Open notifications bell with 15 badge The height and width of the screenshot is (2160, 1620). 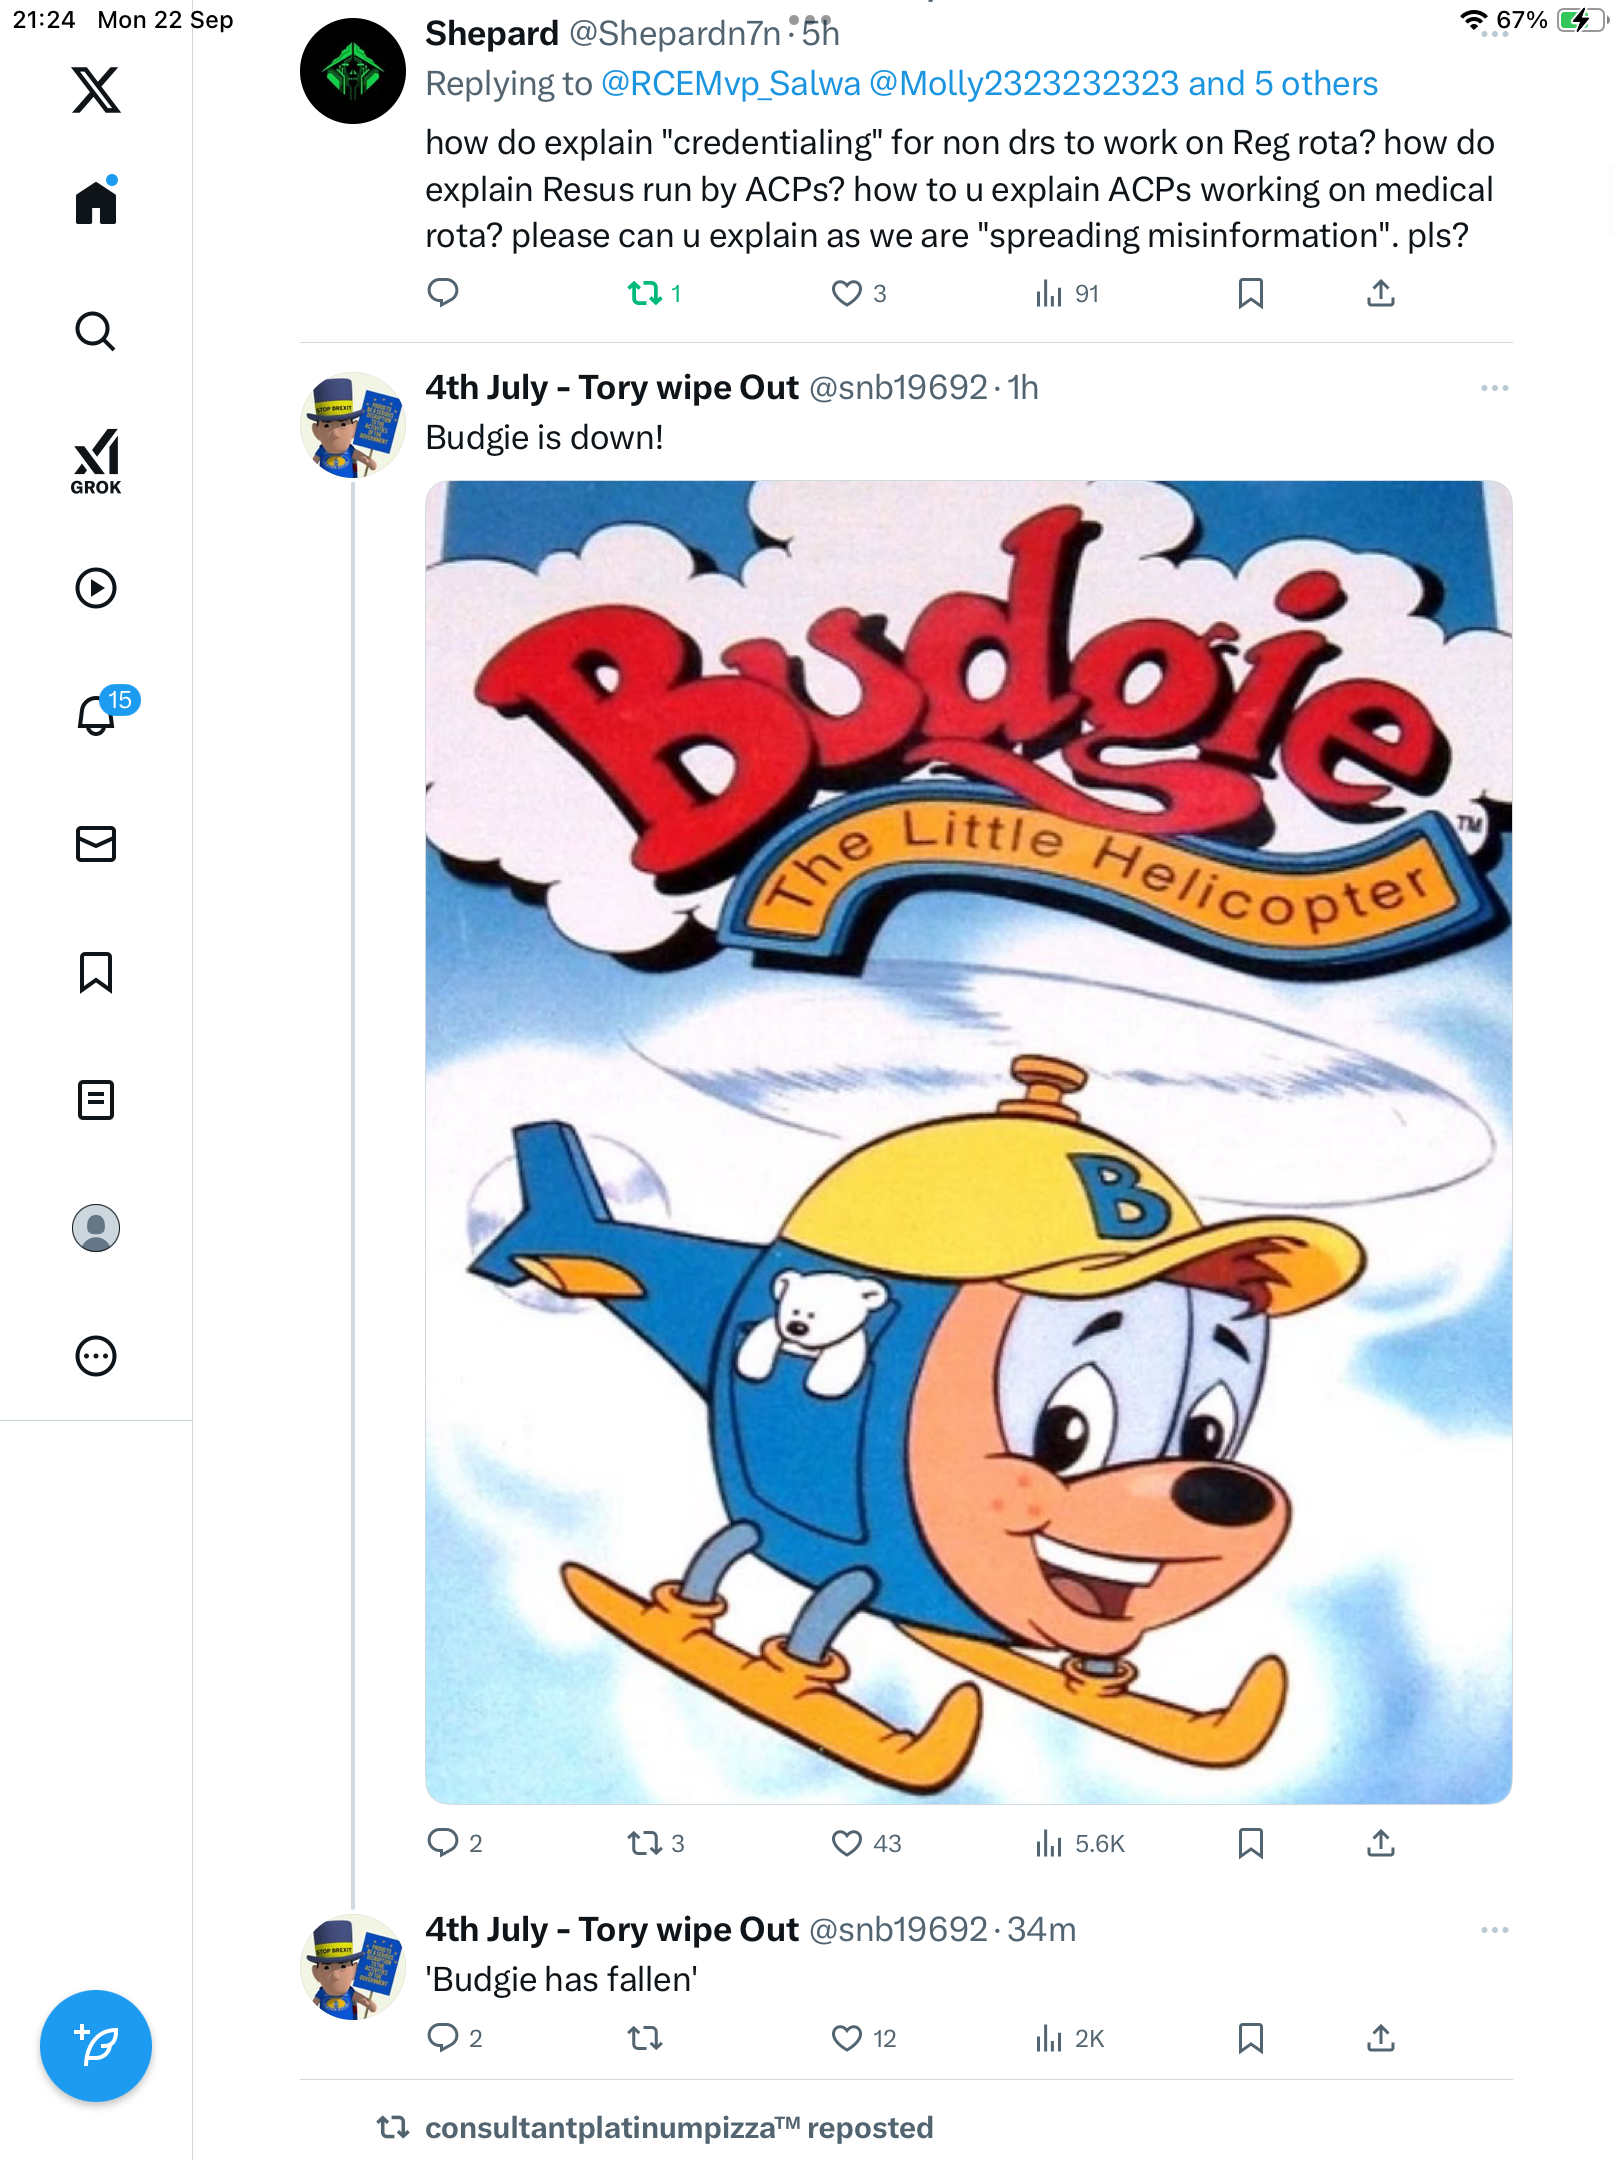[98, 714]
